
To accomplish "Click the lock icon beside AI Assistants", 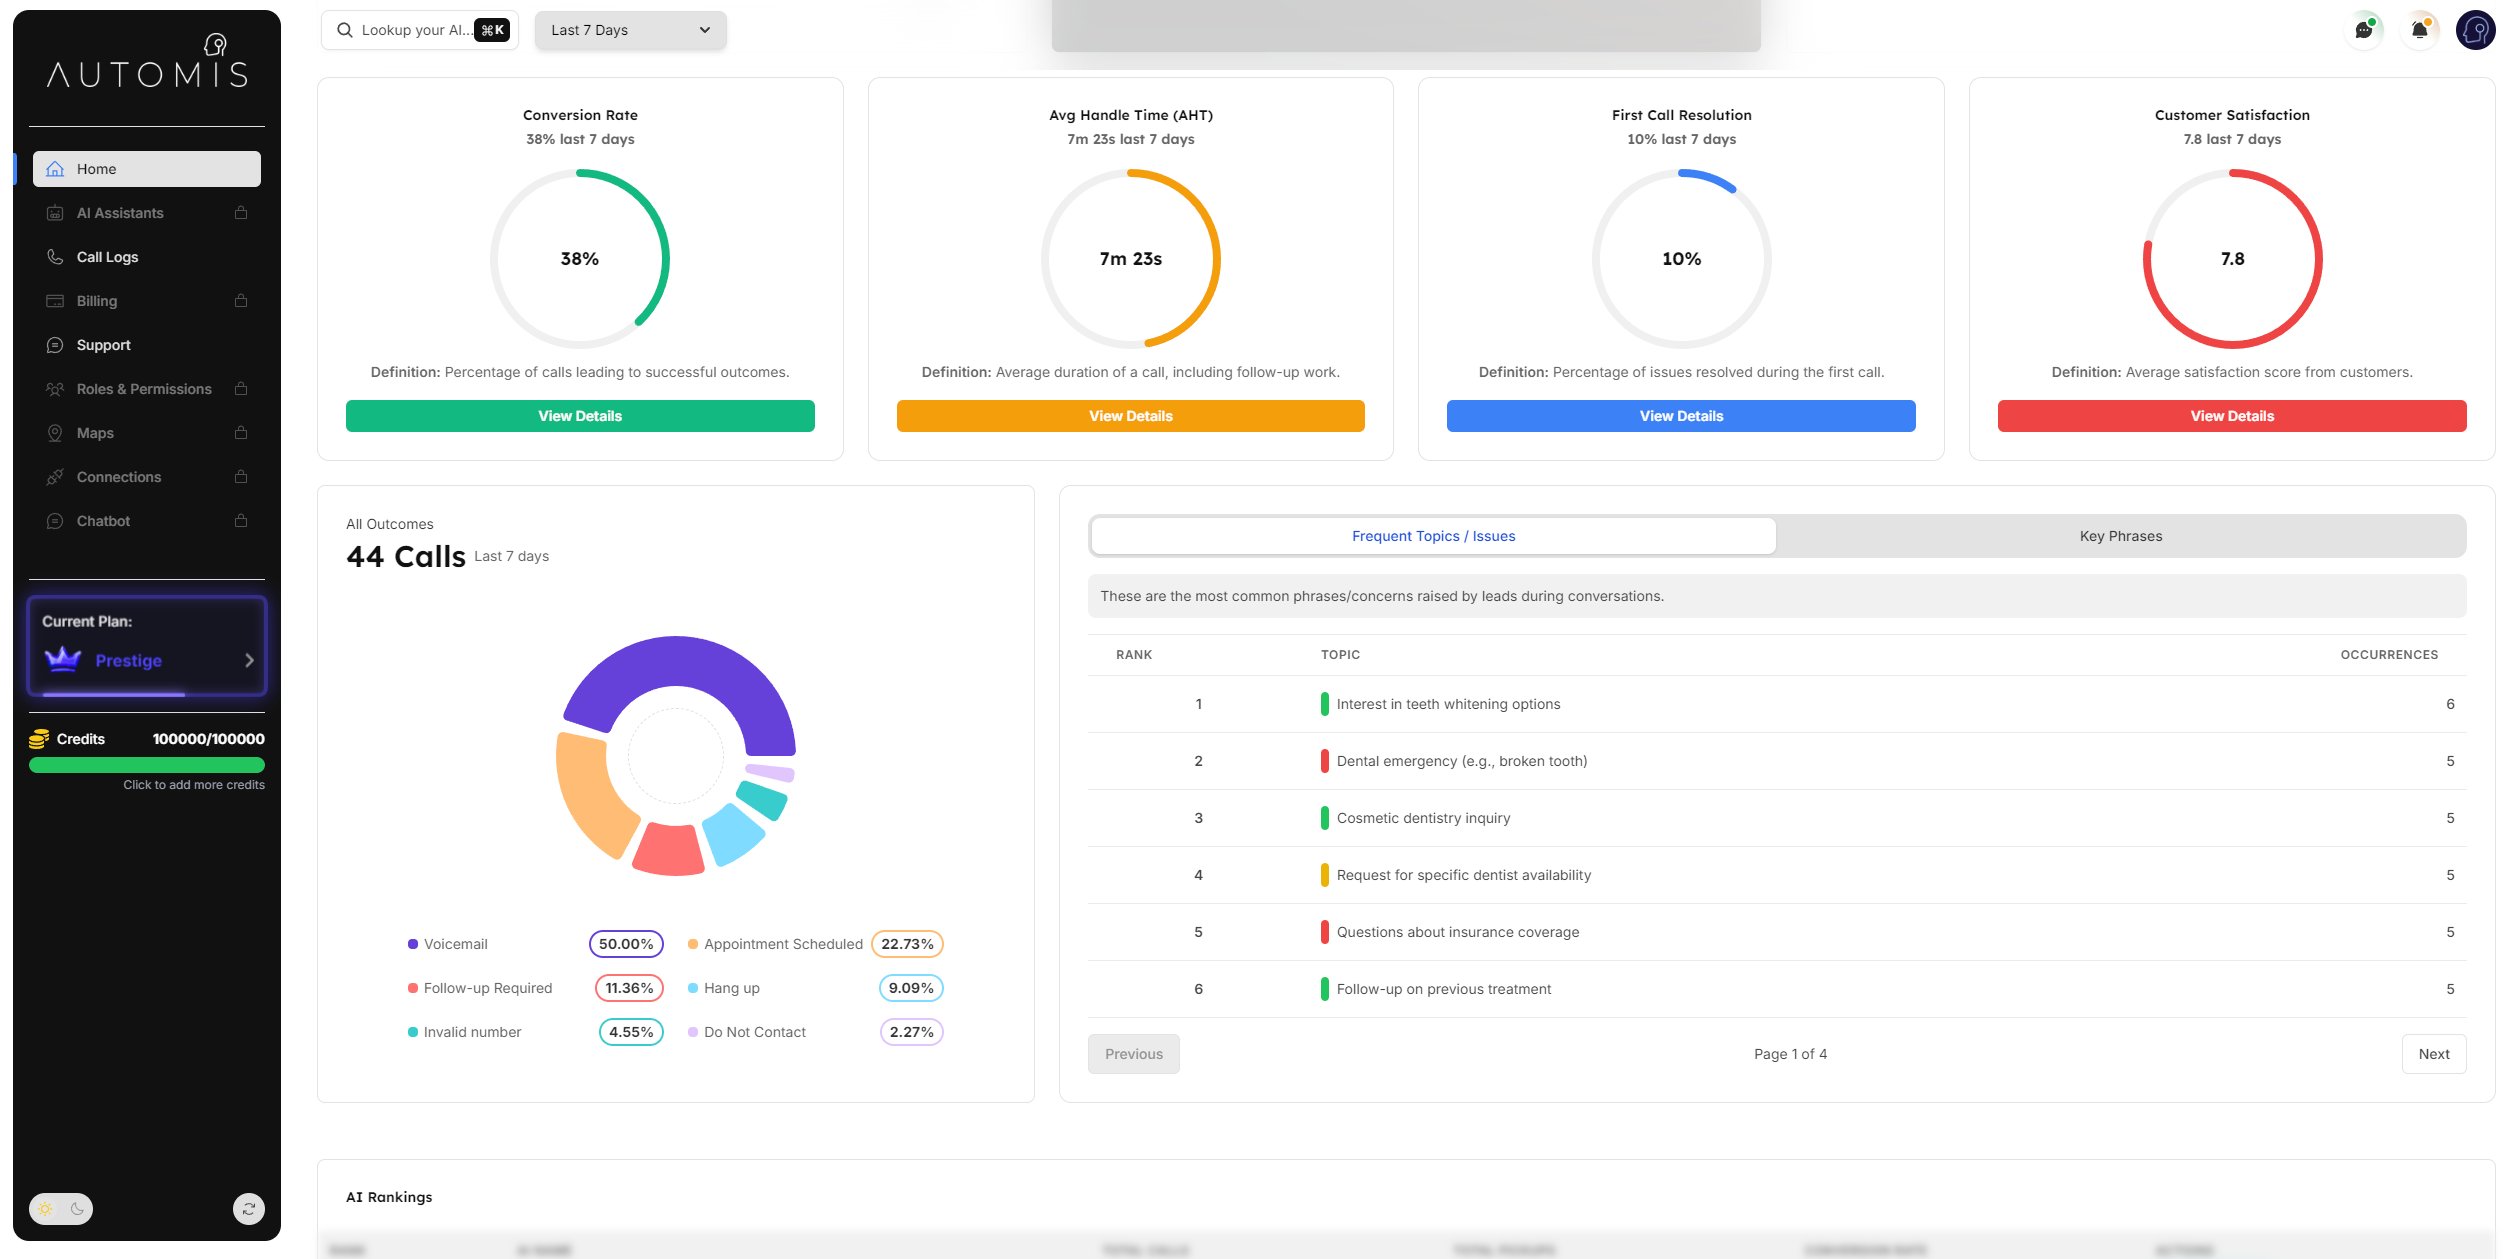I will pyautogui.click(x=241, y=212).
